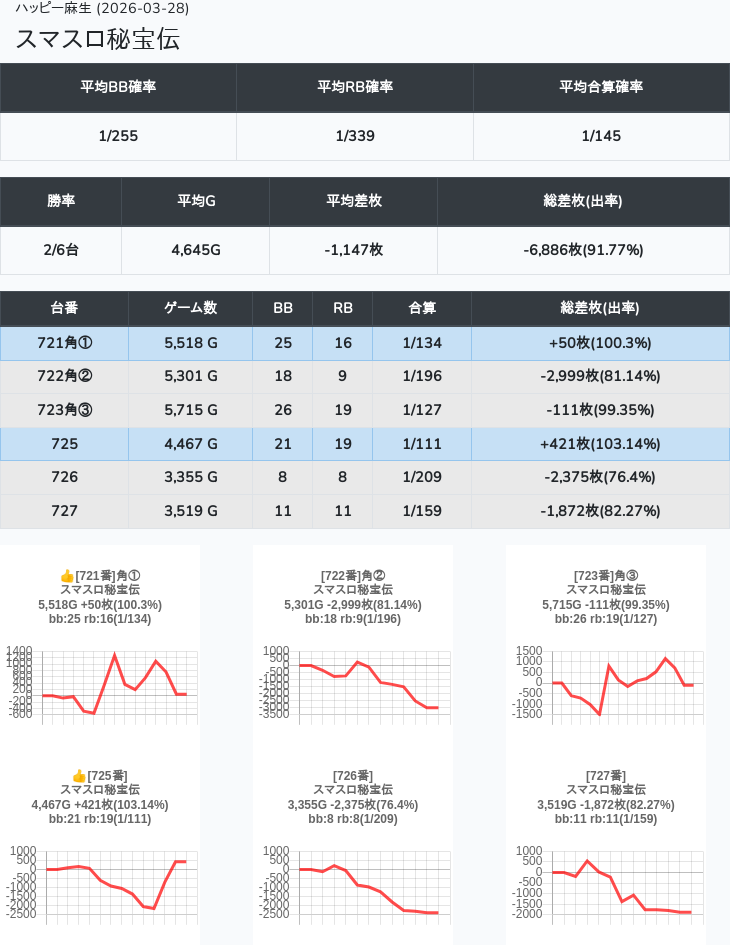This screenshot has height=945, width=730.
Task: Click the thumbs-up icon beside [725番]
Action: (80, 776)
